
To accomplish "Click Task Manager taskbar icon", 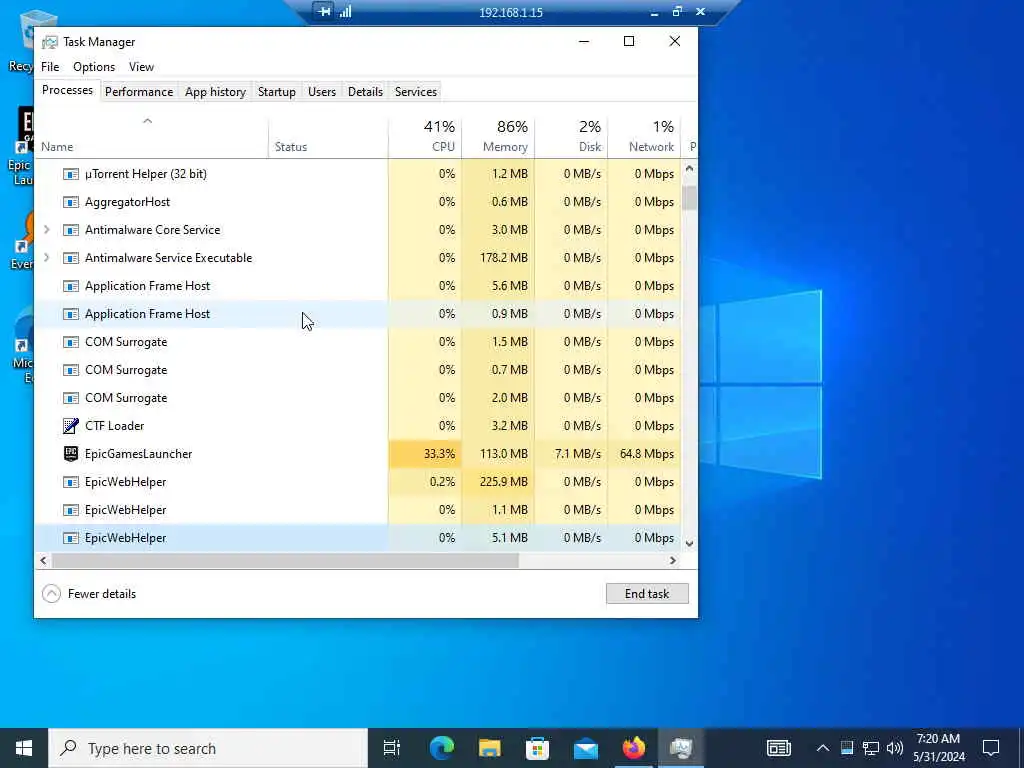I will coord(681,748).
